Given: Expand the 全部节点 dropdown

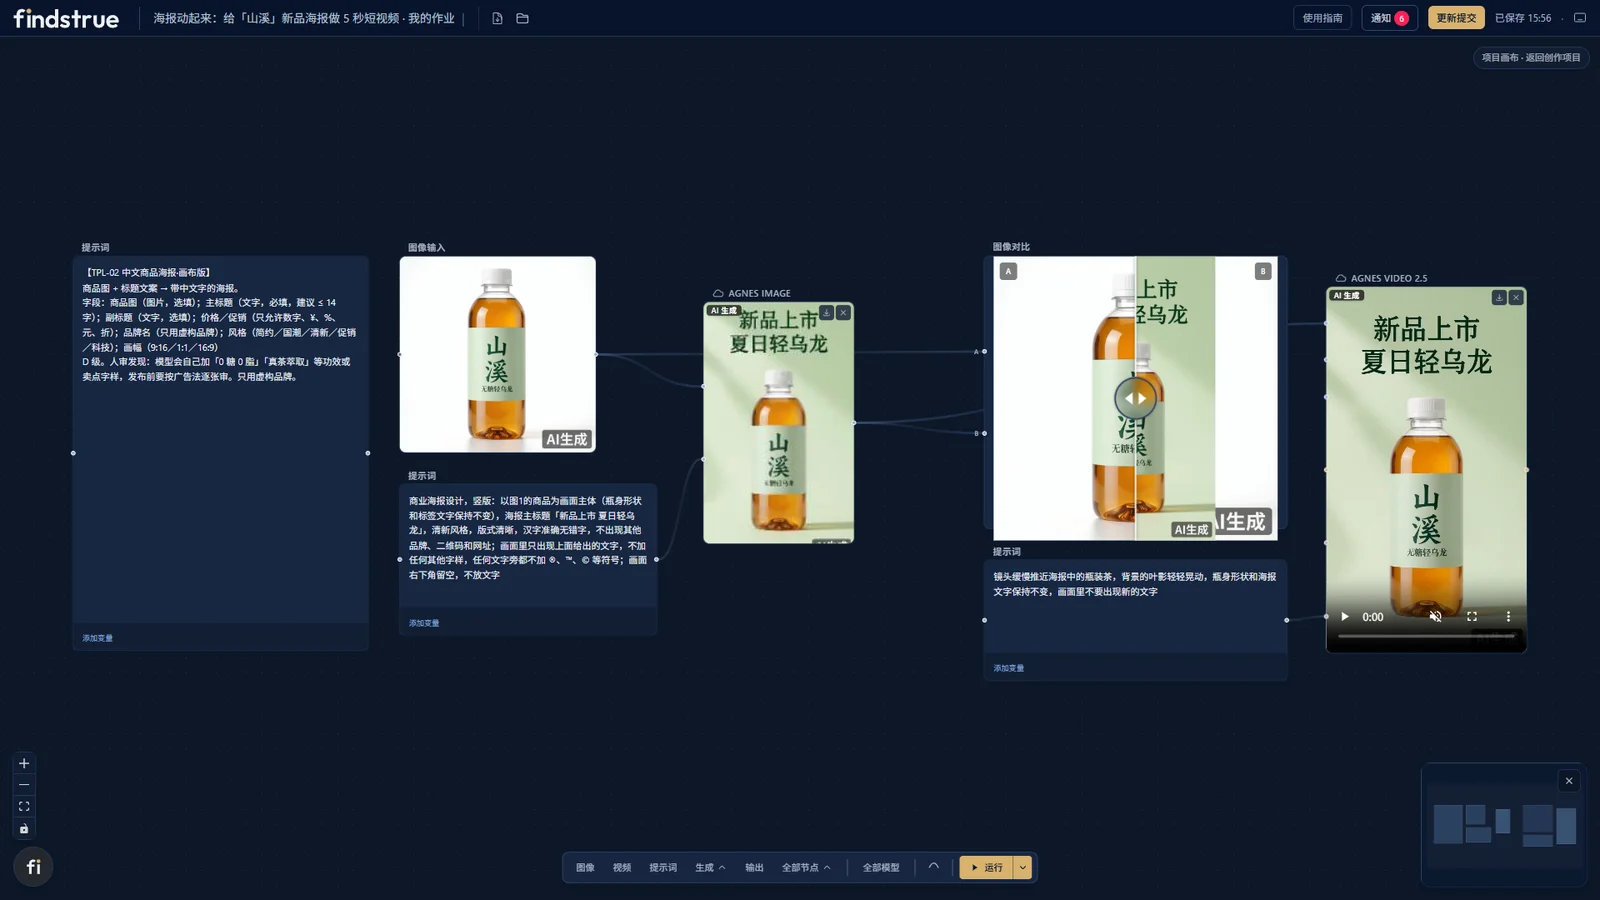Looking at the screenshot, I should point(806,868).
